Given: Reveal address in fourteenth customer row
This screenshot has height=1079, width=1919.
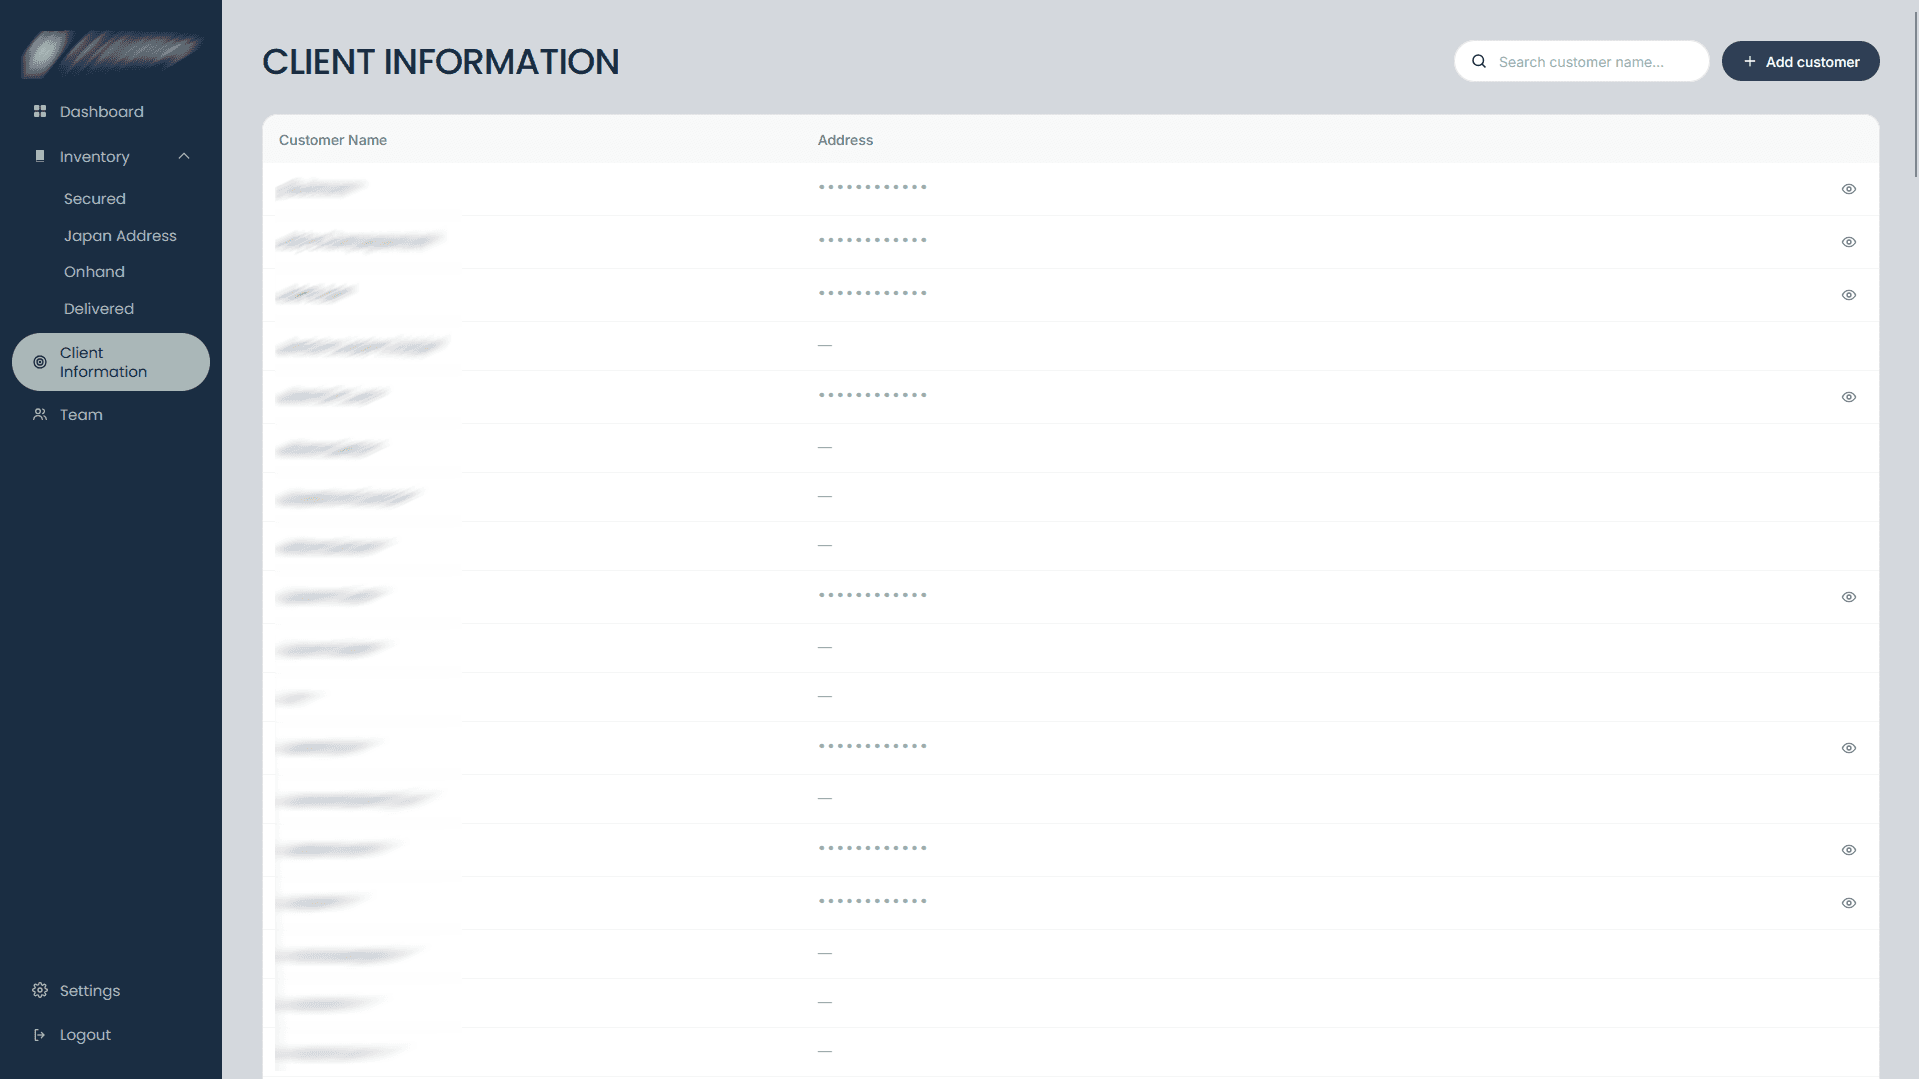Looking at the screenshot, I should tap(1849, 850).
